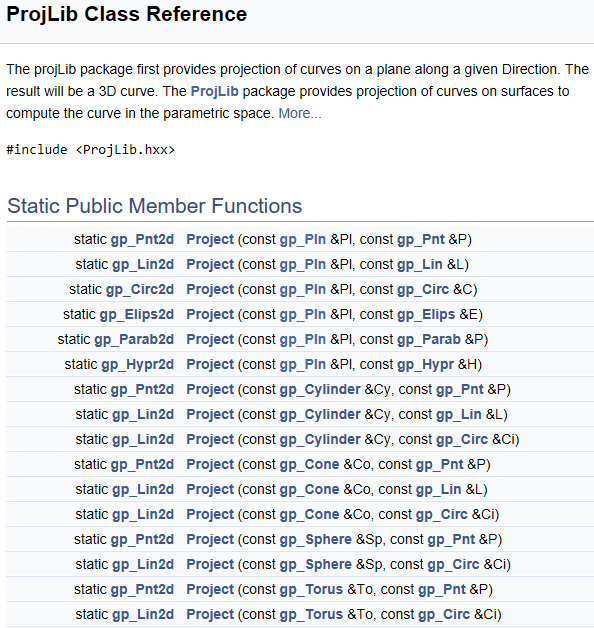594x628 pixels.
Task: Open the gp_Parab parameter type link
Action: point(429,340)
